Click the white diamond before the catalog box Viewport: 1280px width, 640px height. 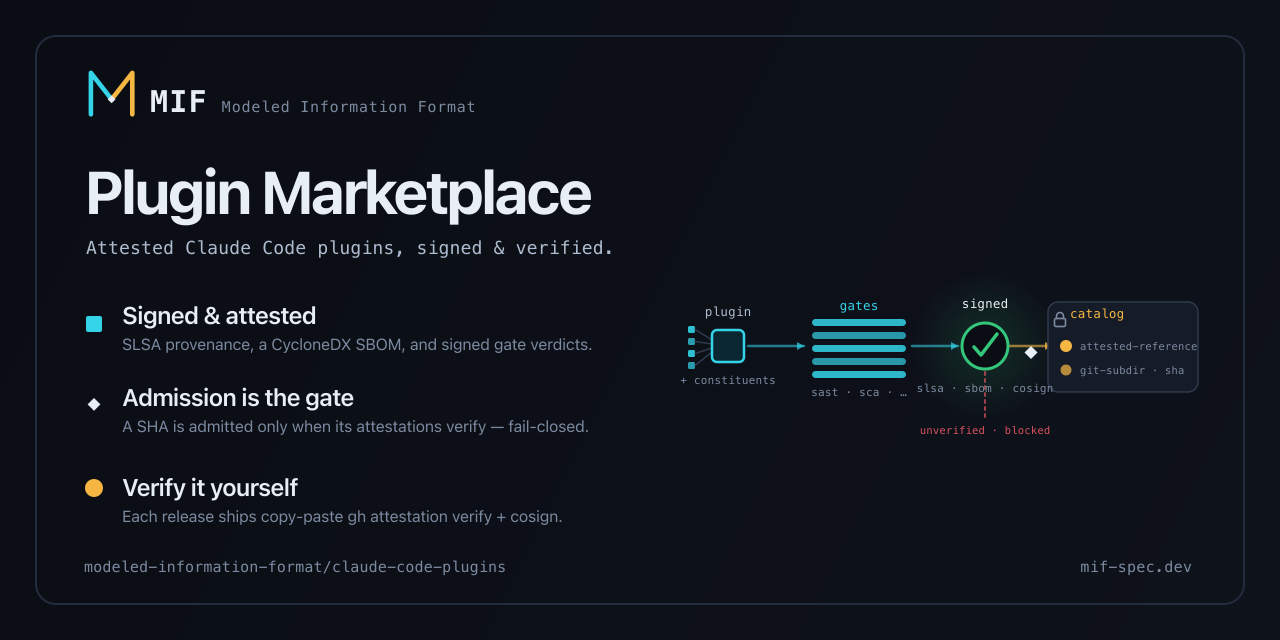click(1031, 352)
